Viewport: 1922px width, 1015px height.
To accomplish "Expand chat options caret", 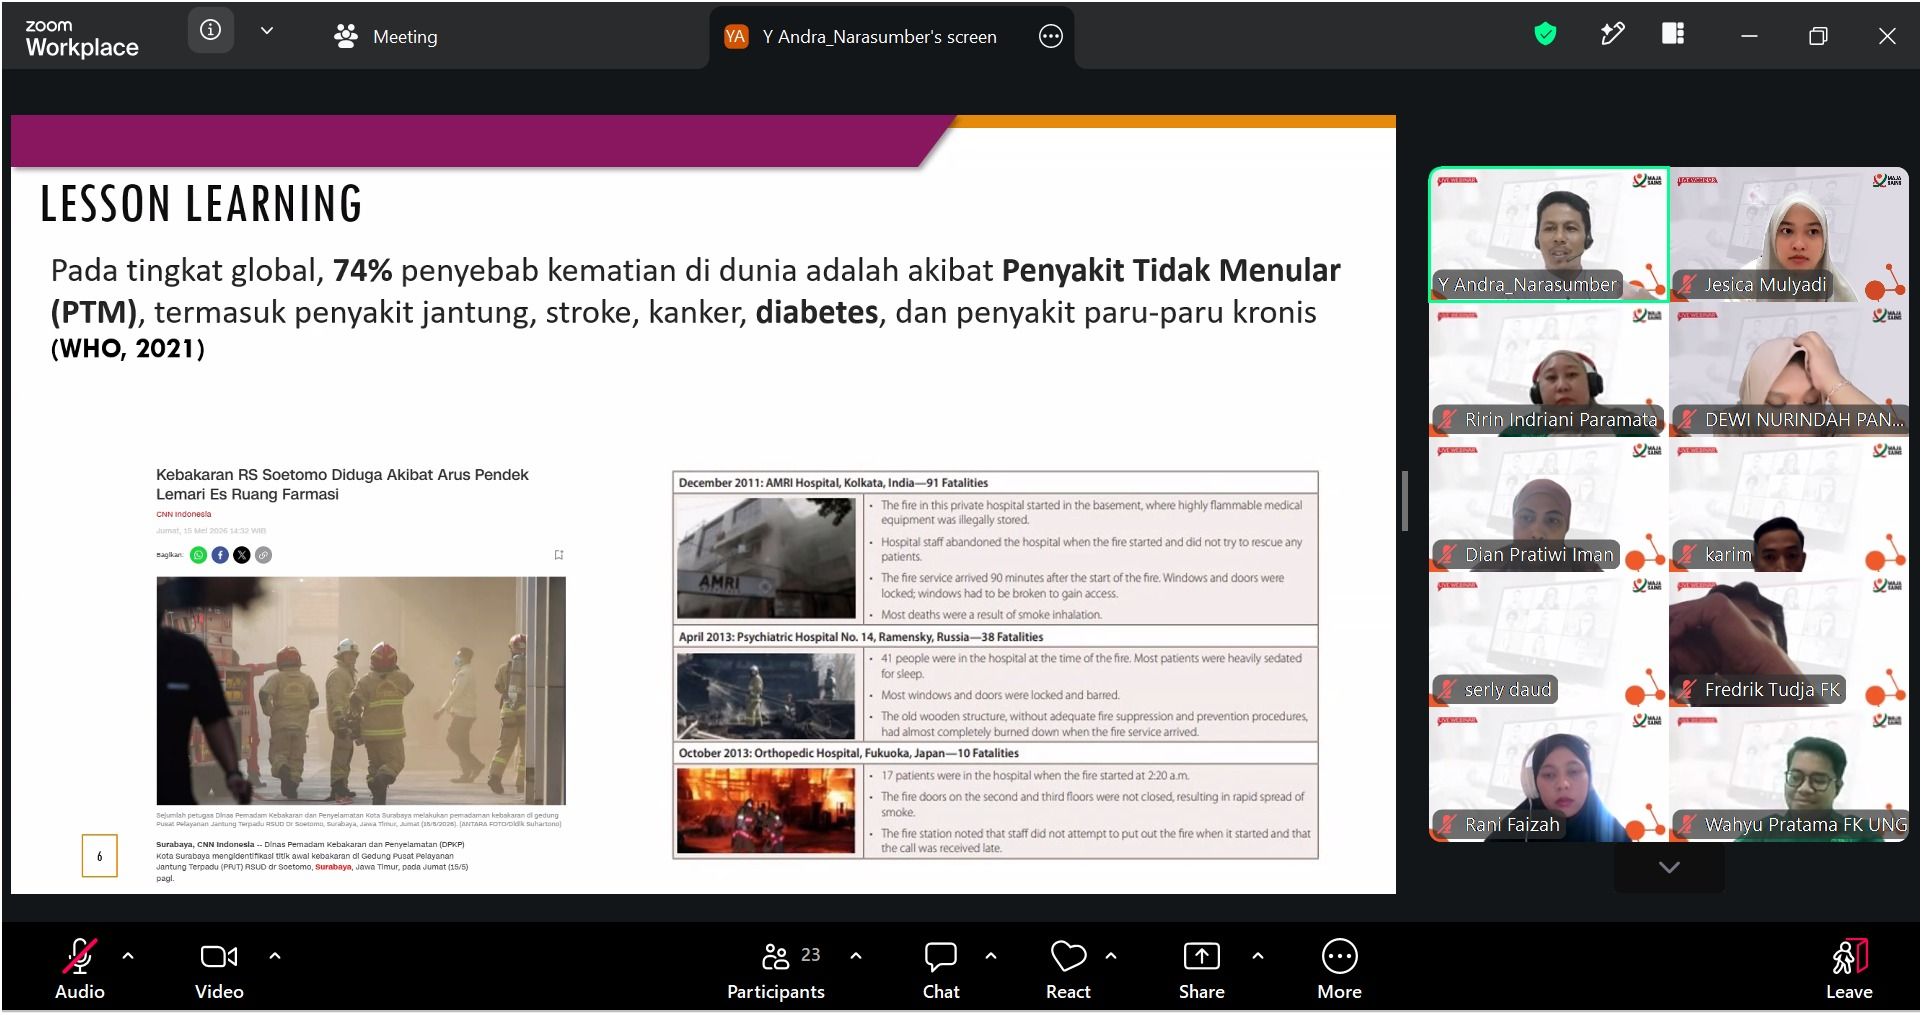I will click(991, 956).
